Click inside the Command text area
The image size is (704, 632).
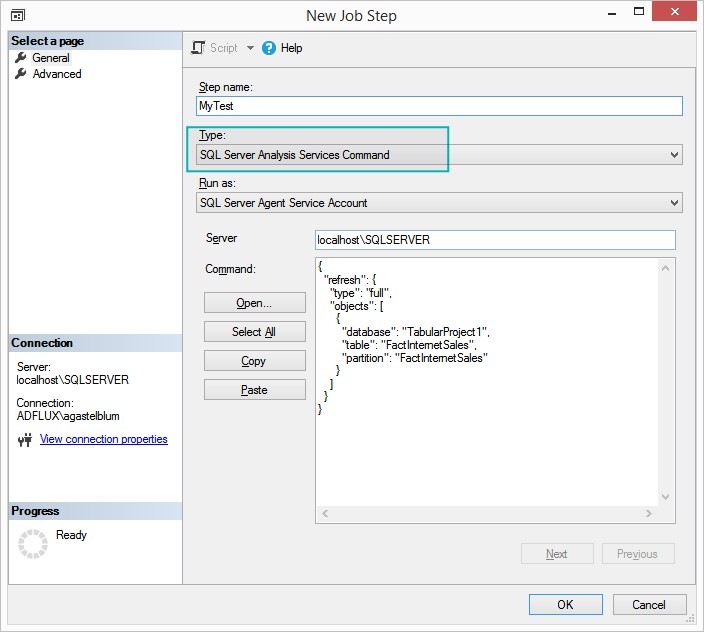[487, 382]
